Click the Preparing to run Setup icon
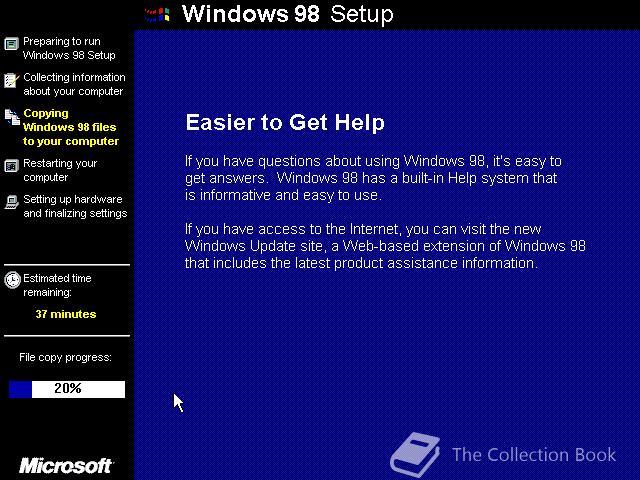Image resolution: width=640 pixels, height=480 pixels. 11,44
